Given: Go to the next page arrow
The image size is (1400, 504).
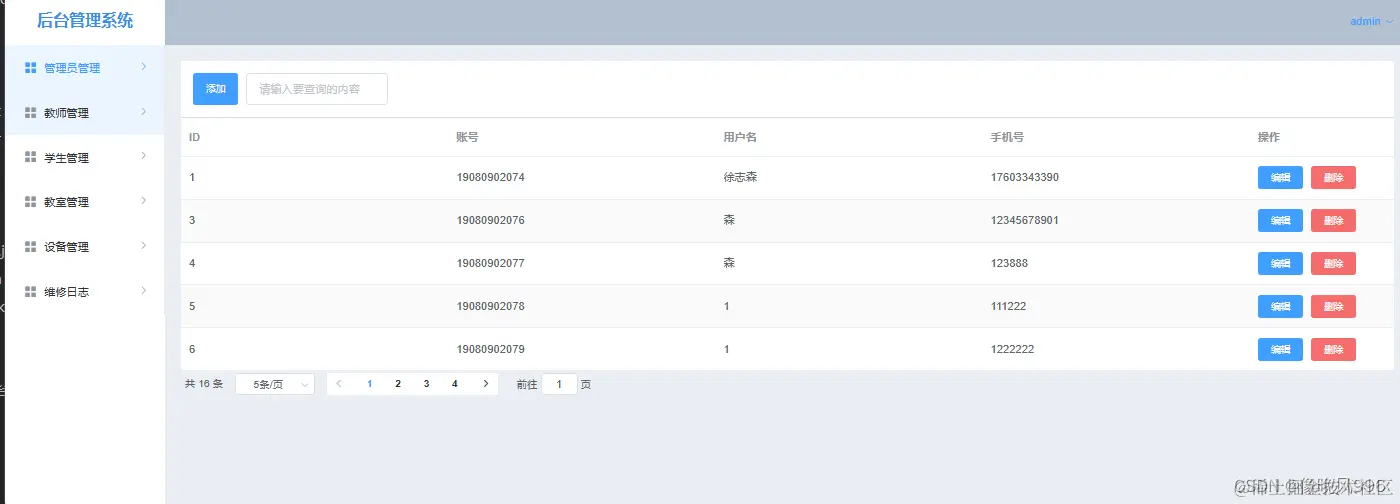Looking at the screenshot, I should [485, 384].
